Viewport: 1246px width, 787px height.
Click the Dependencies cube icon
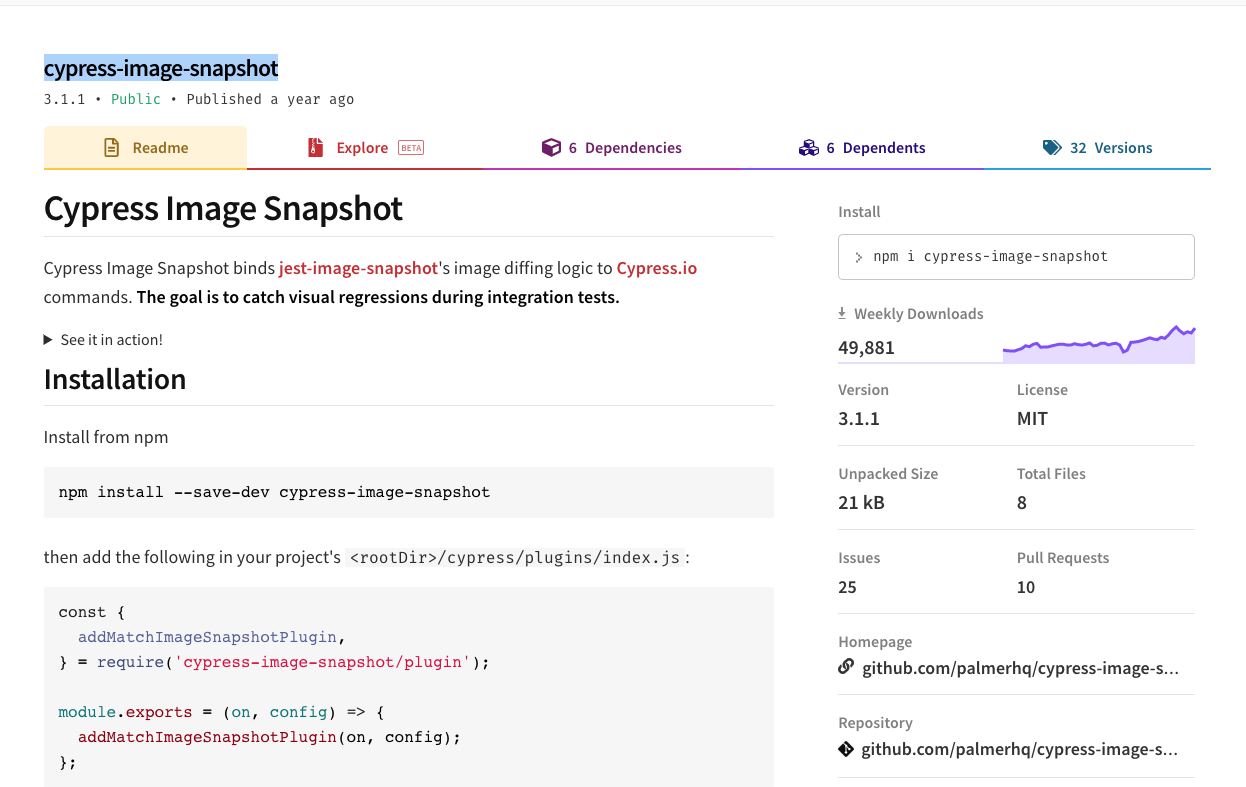[x=551, y=148]
